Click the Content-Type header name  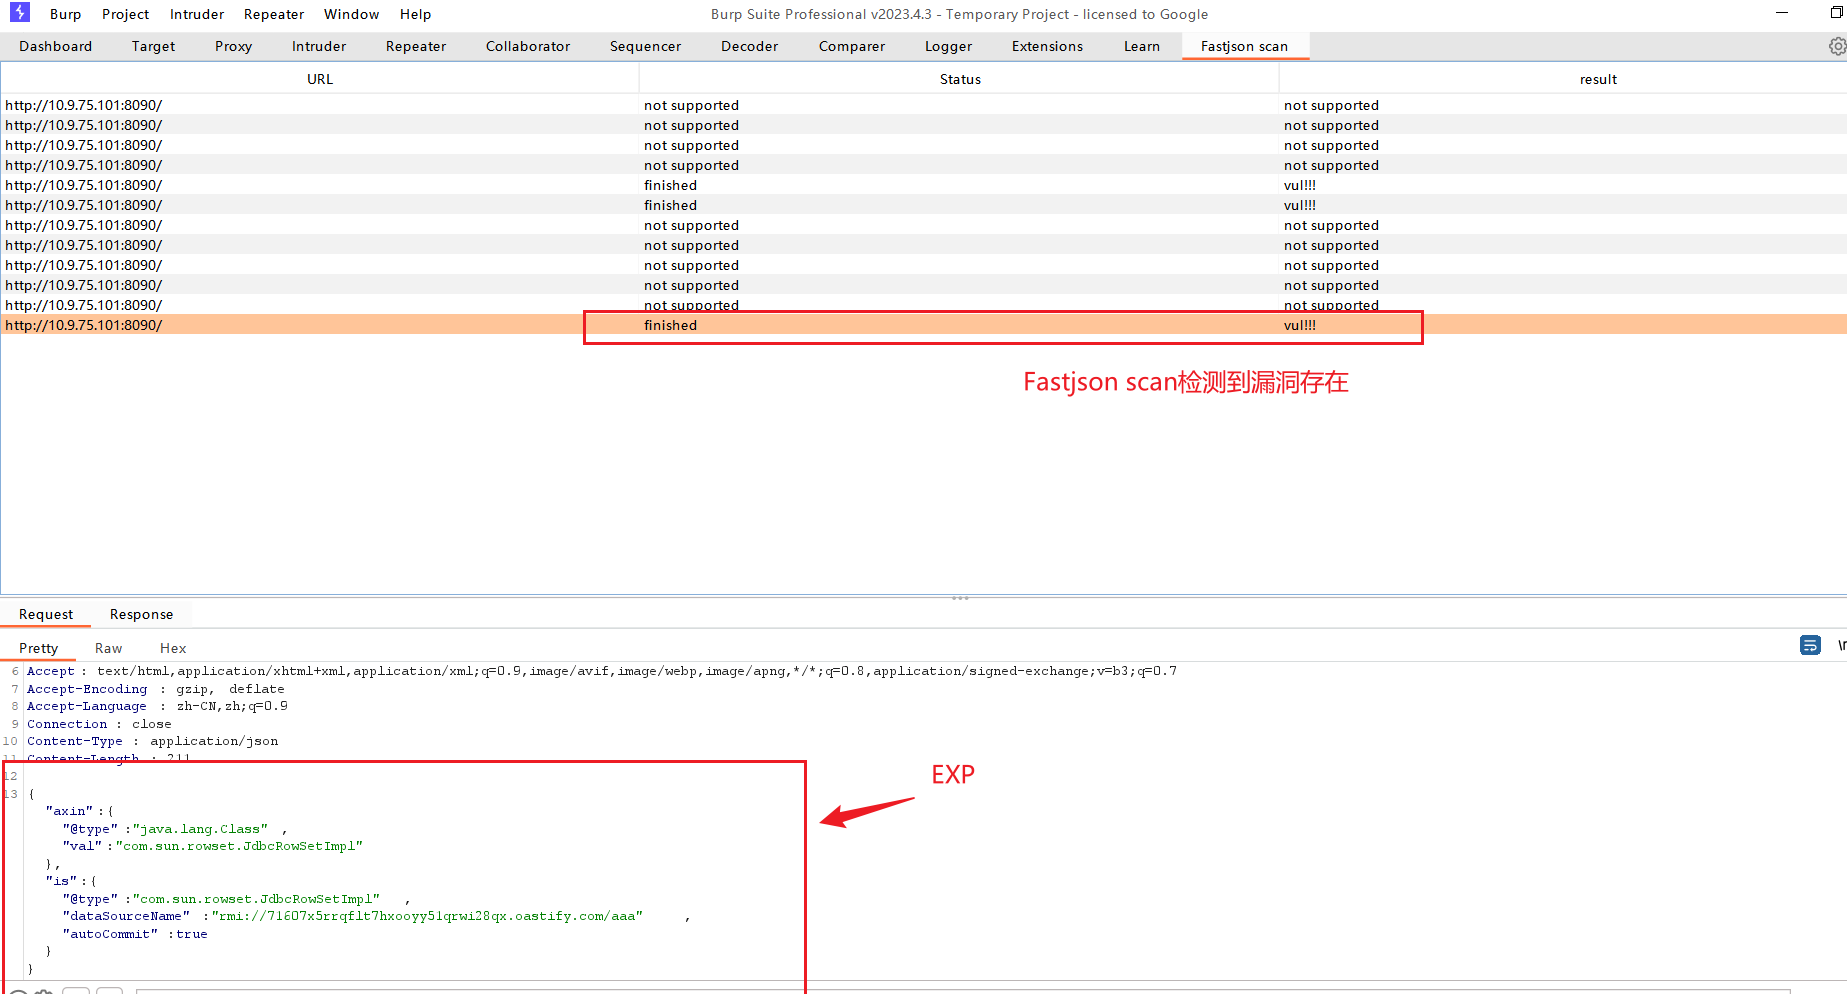[75, 741]
